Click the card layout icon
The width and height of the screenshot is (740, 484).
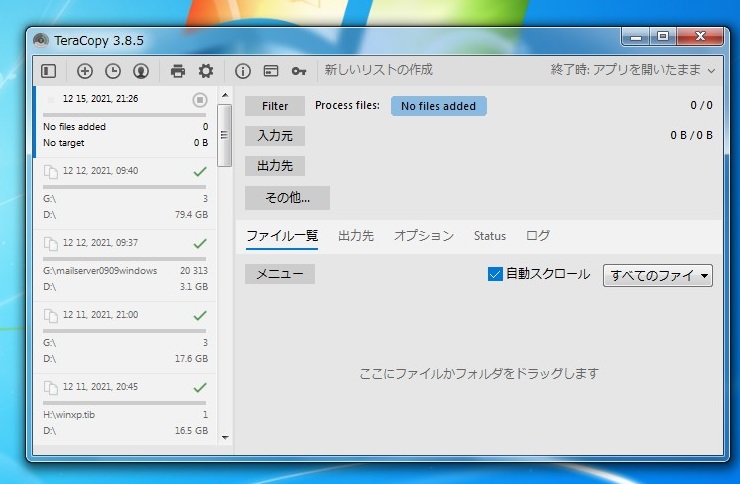pos(271,71)
